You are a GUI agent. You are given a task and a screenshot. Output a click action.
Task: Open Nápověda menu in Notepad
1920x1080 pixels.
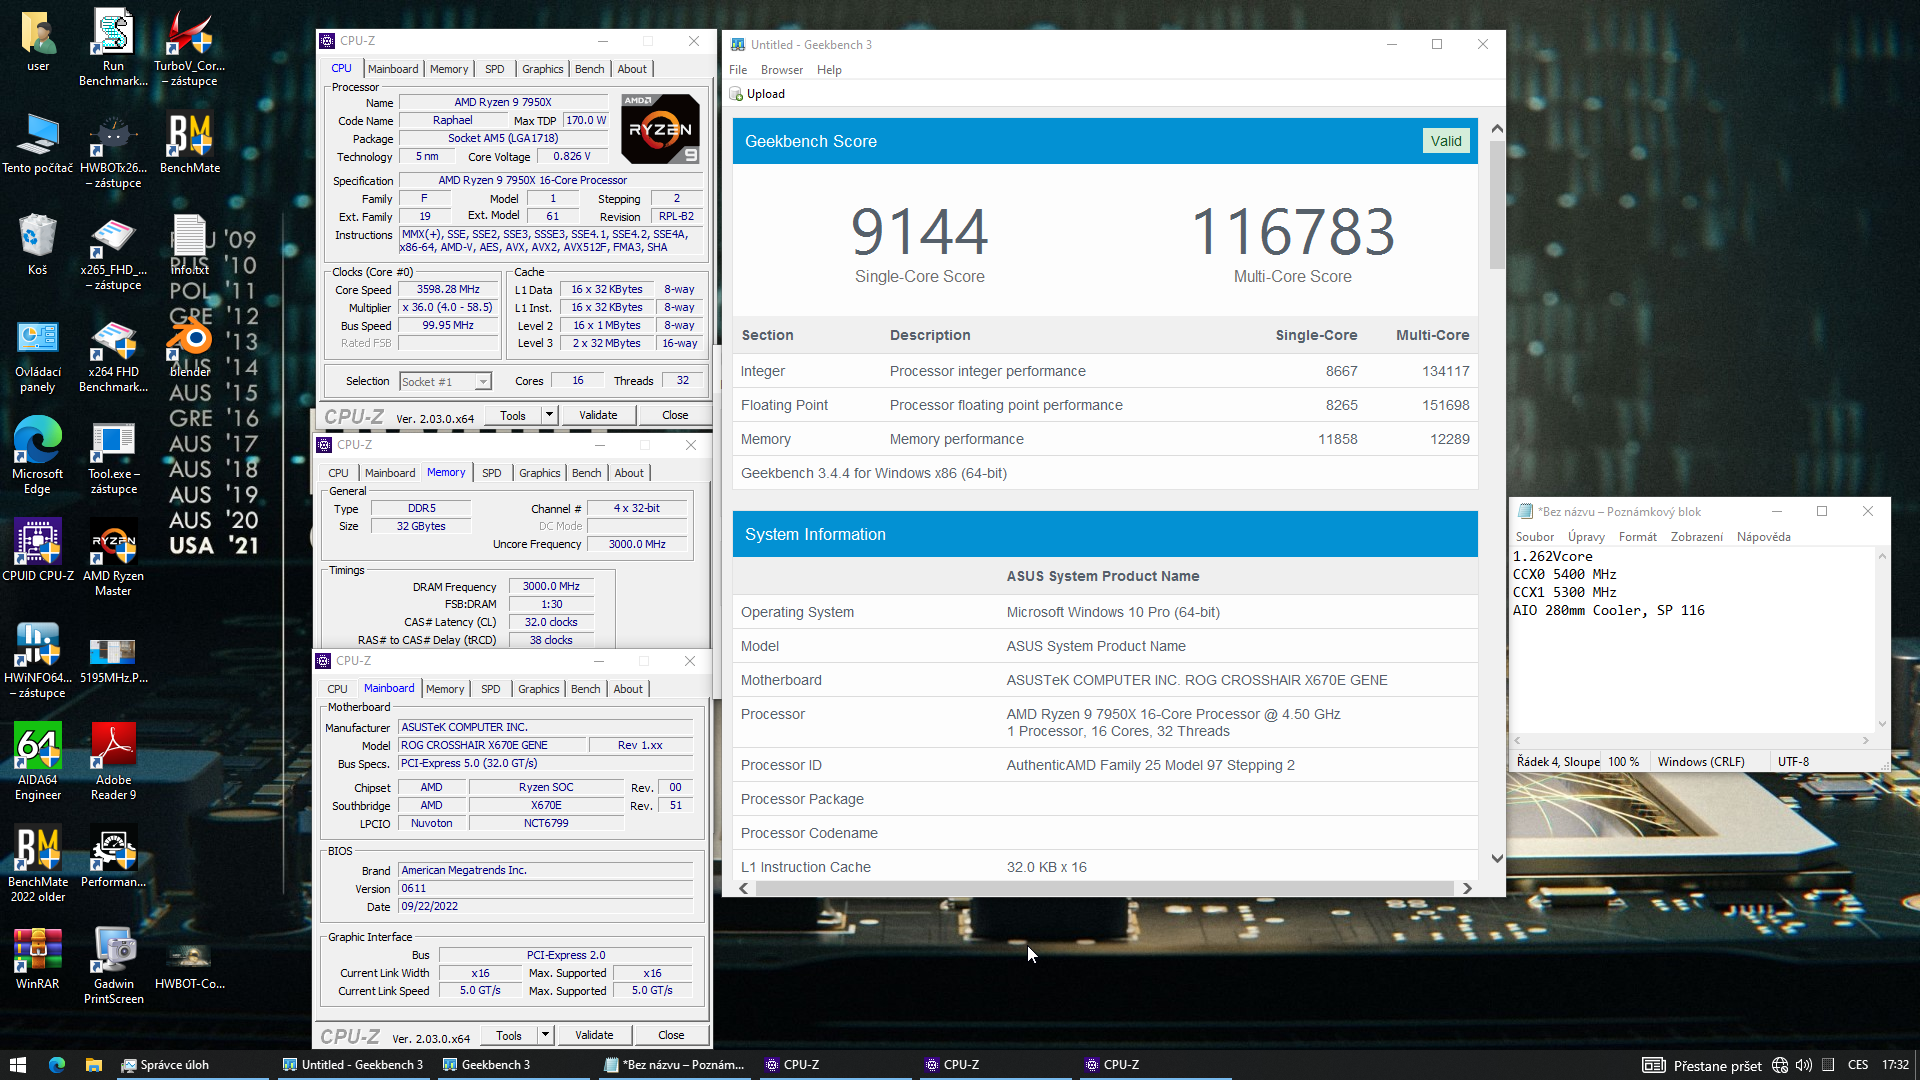(1763, 537)
